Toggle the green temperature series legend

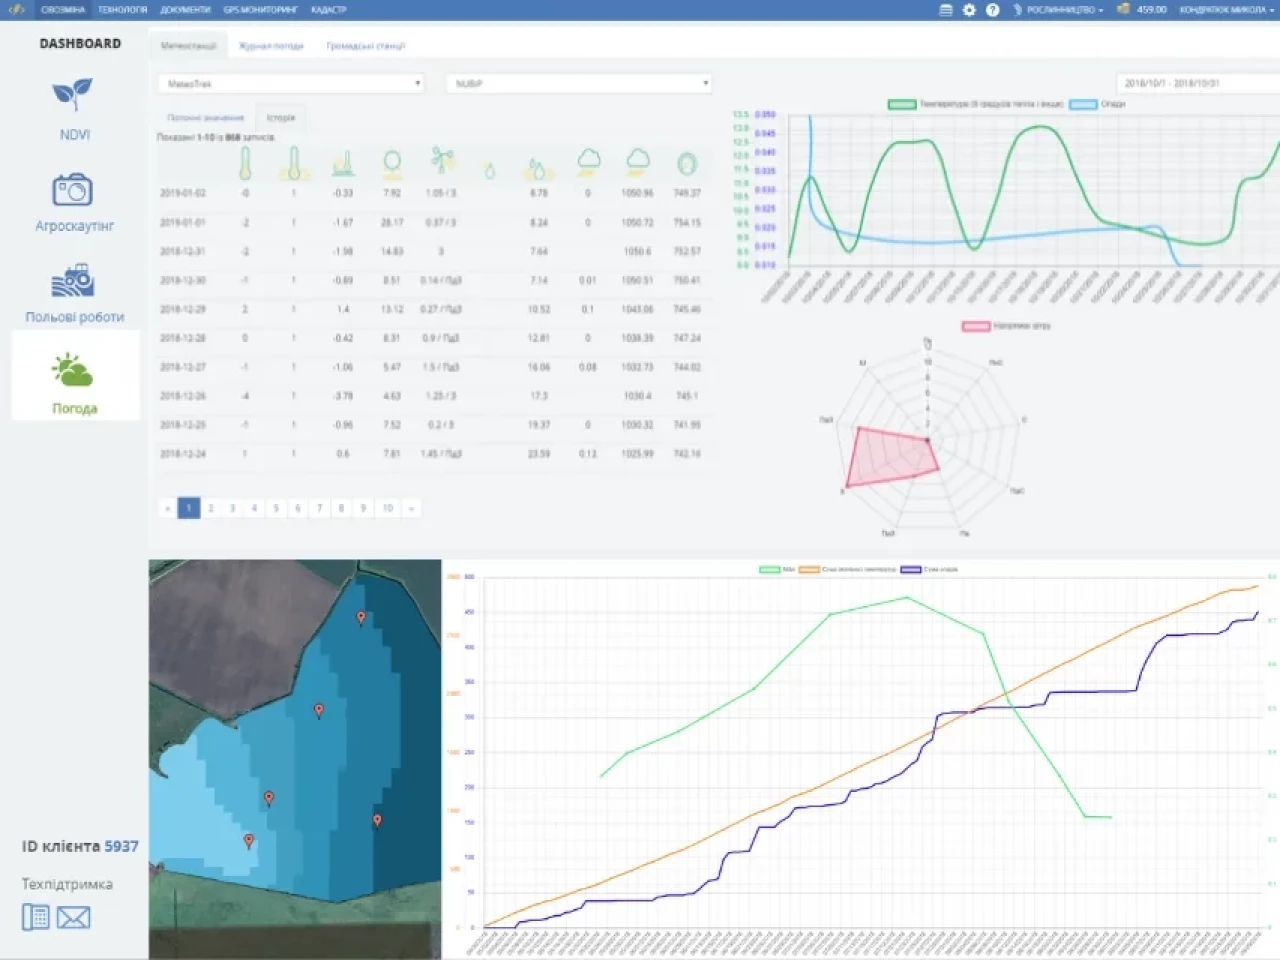pyautogui.click(x=902, y=104)
